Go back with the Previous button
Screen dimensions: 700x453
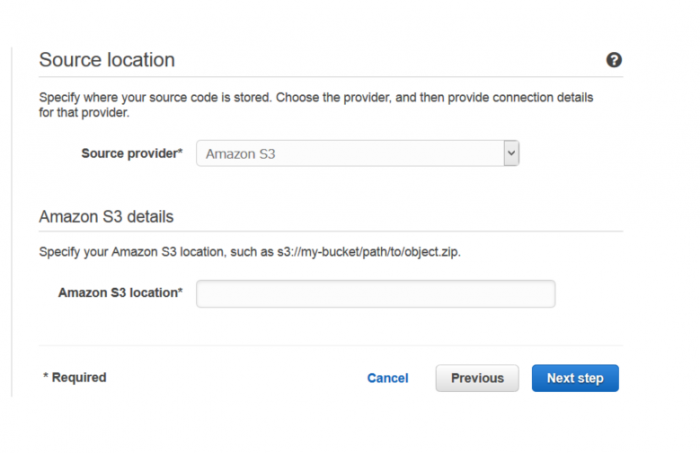[477, 378]
